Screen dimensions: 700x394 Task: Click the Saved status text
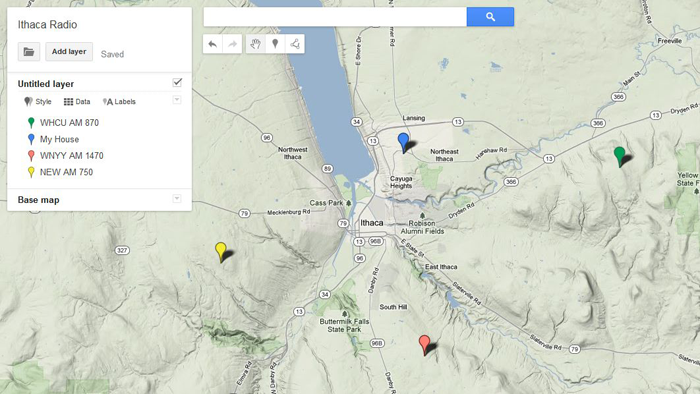point(112,54)
